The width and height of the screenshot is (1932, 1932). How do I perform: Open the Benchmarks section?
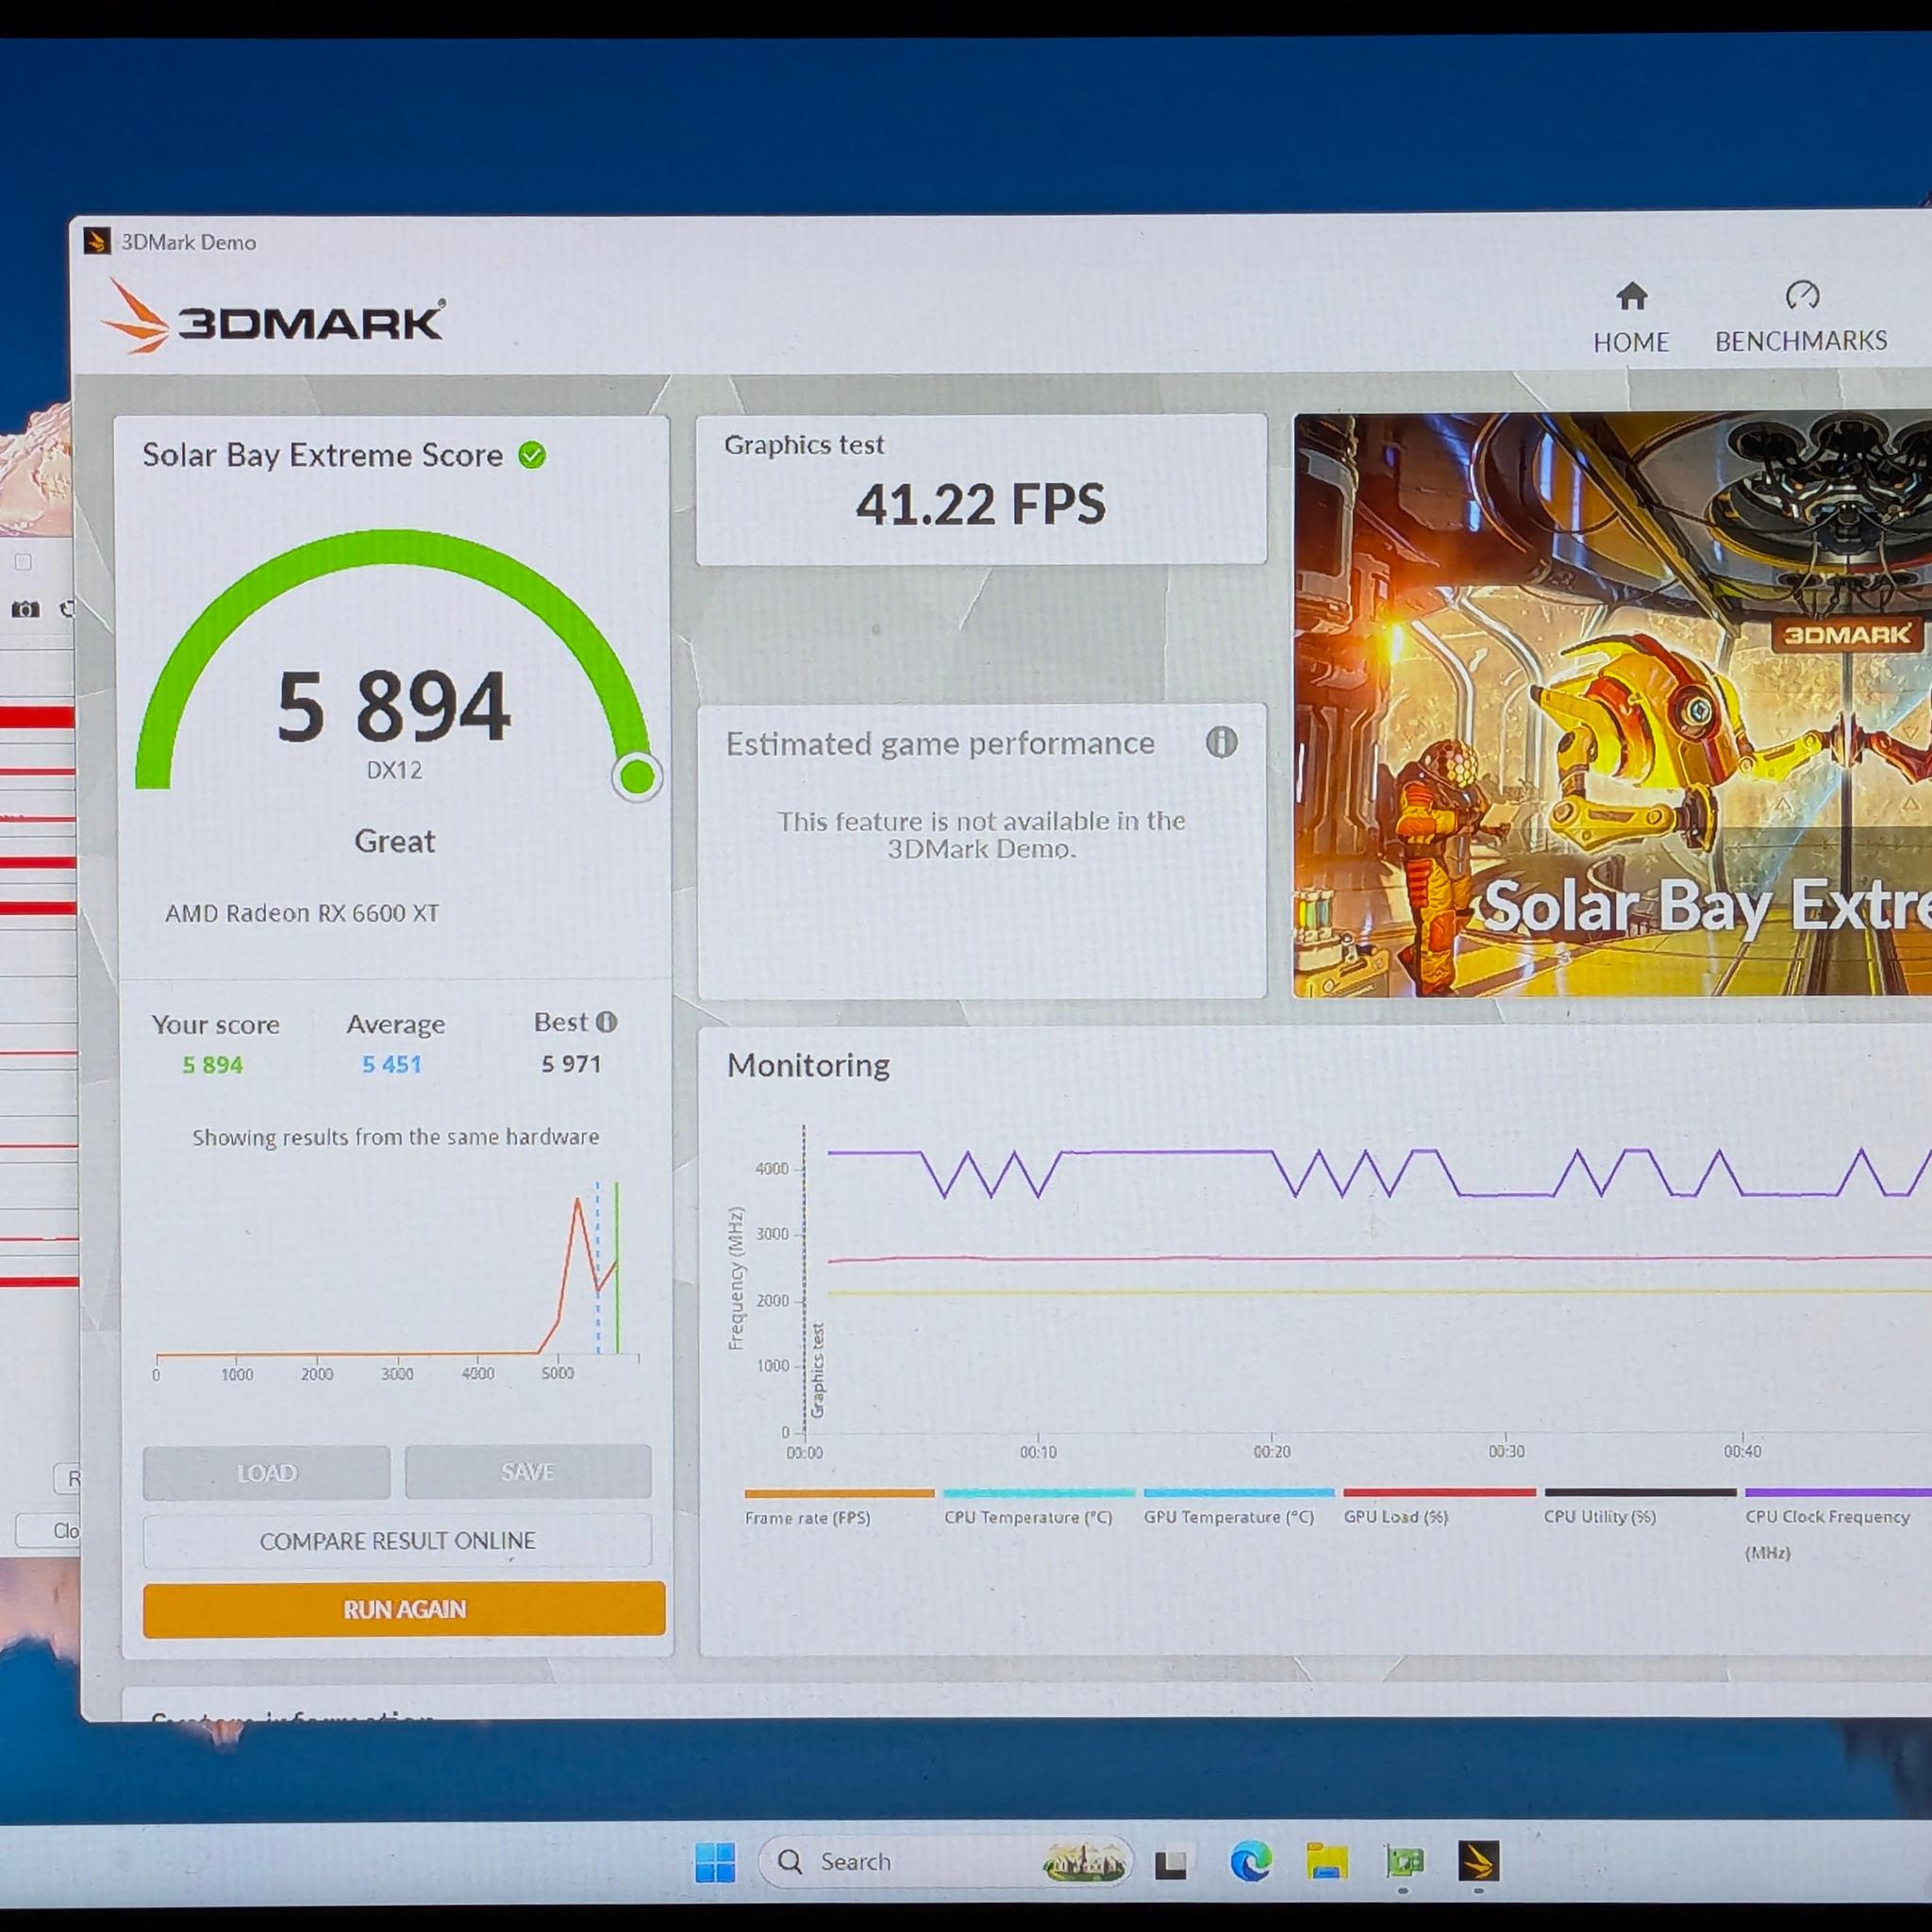tap(1801, 318)
